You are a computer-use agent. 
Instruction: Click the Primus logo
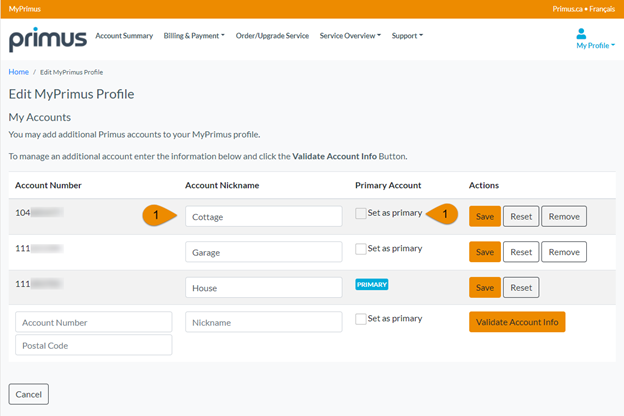pos(48,39)
